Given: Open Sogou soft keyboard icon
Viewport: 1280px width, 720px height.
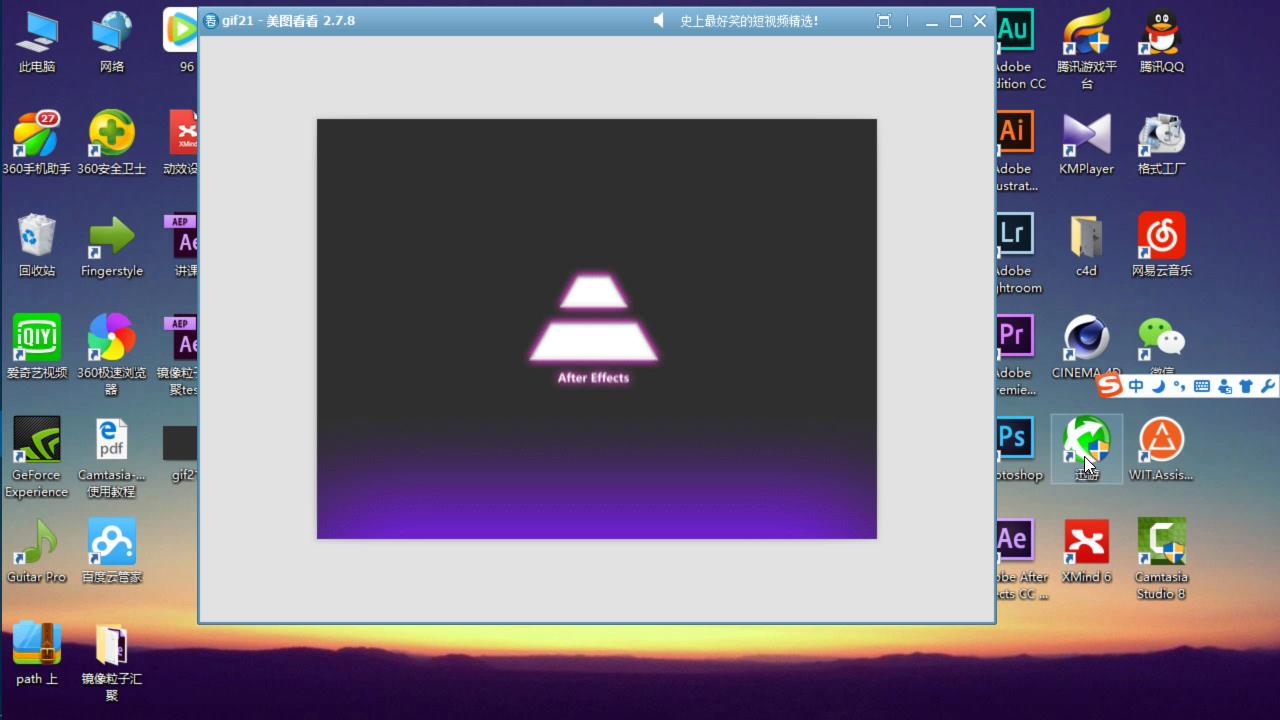Looking at the screenshot, I should (1202, 386).
